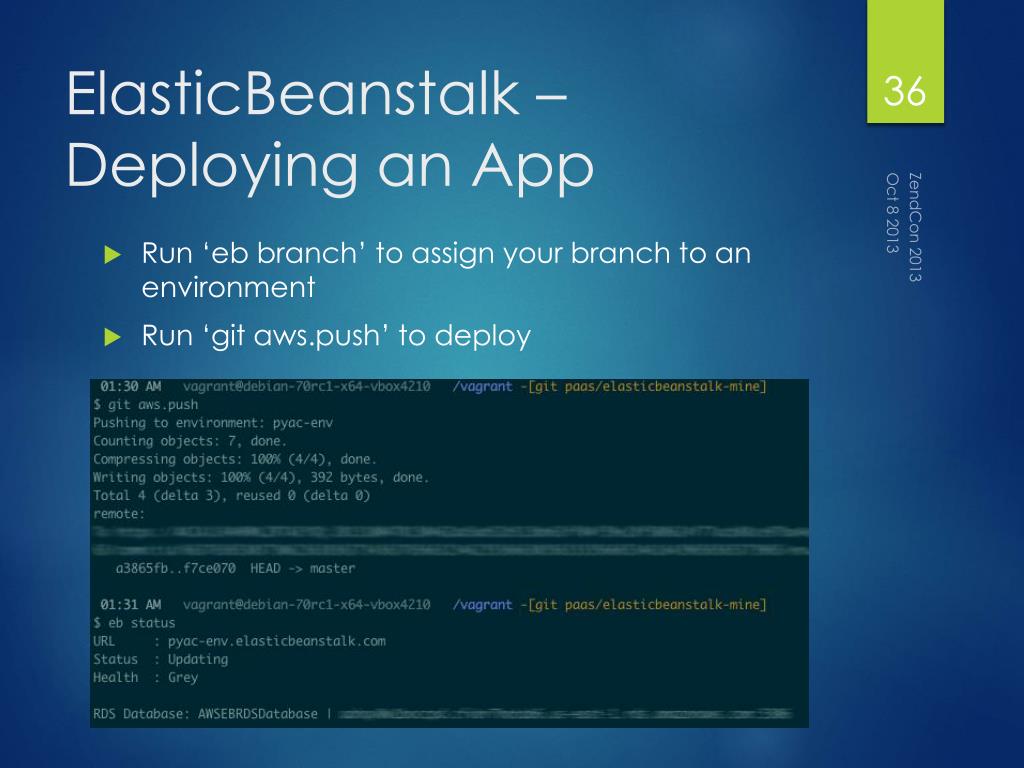This screenshot has height=768, width=1024.
Task: Select the 'Run eb branch to assign your branch' bullet text
Action: coord(446,270)
